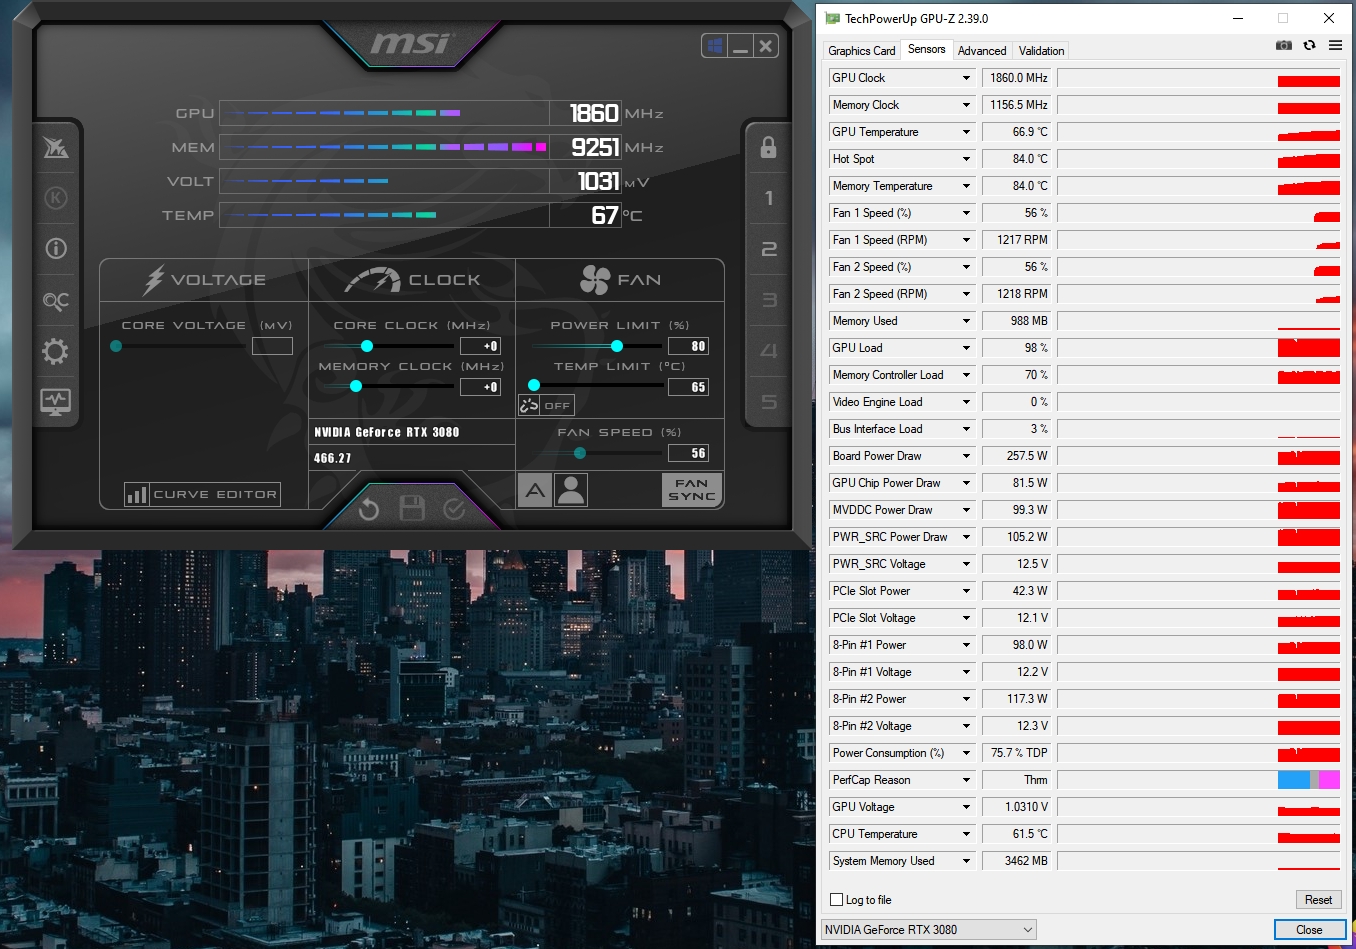Click the Fan Speed slider handle

coord(580,453)
